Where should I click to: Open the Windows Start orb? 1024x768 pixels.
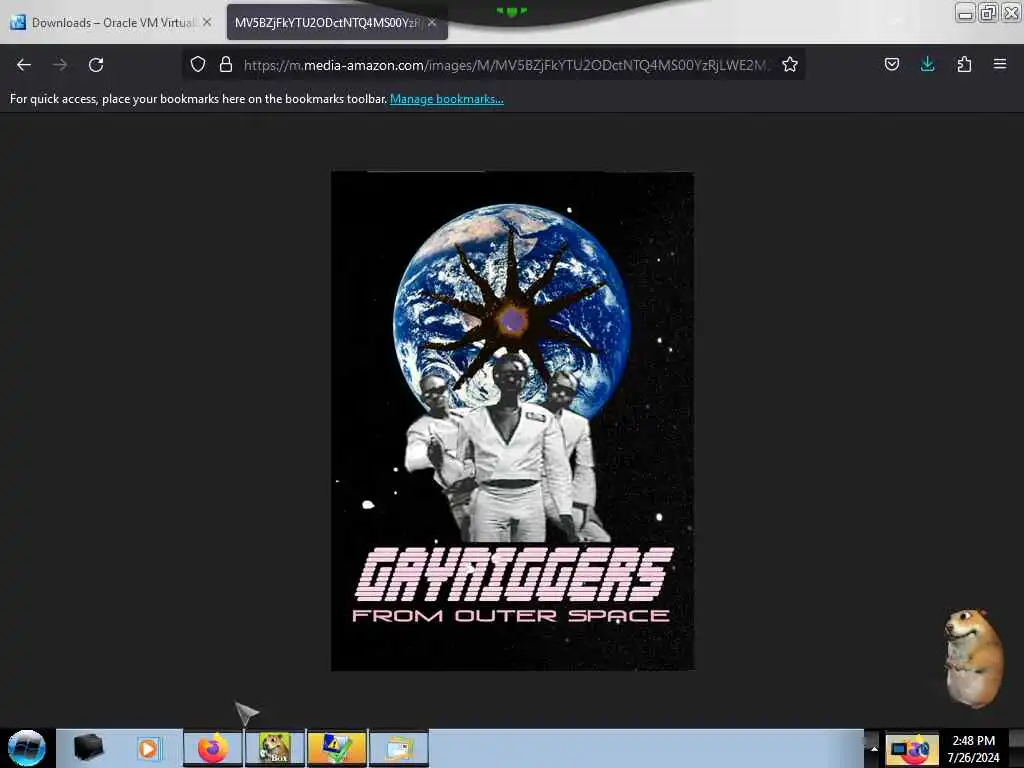pos(27,748)
